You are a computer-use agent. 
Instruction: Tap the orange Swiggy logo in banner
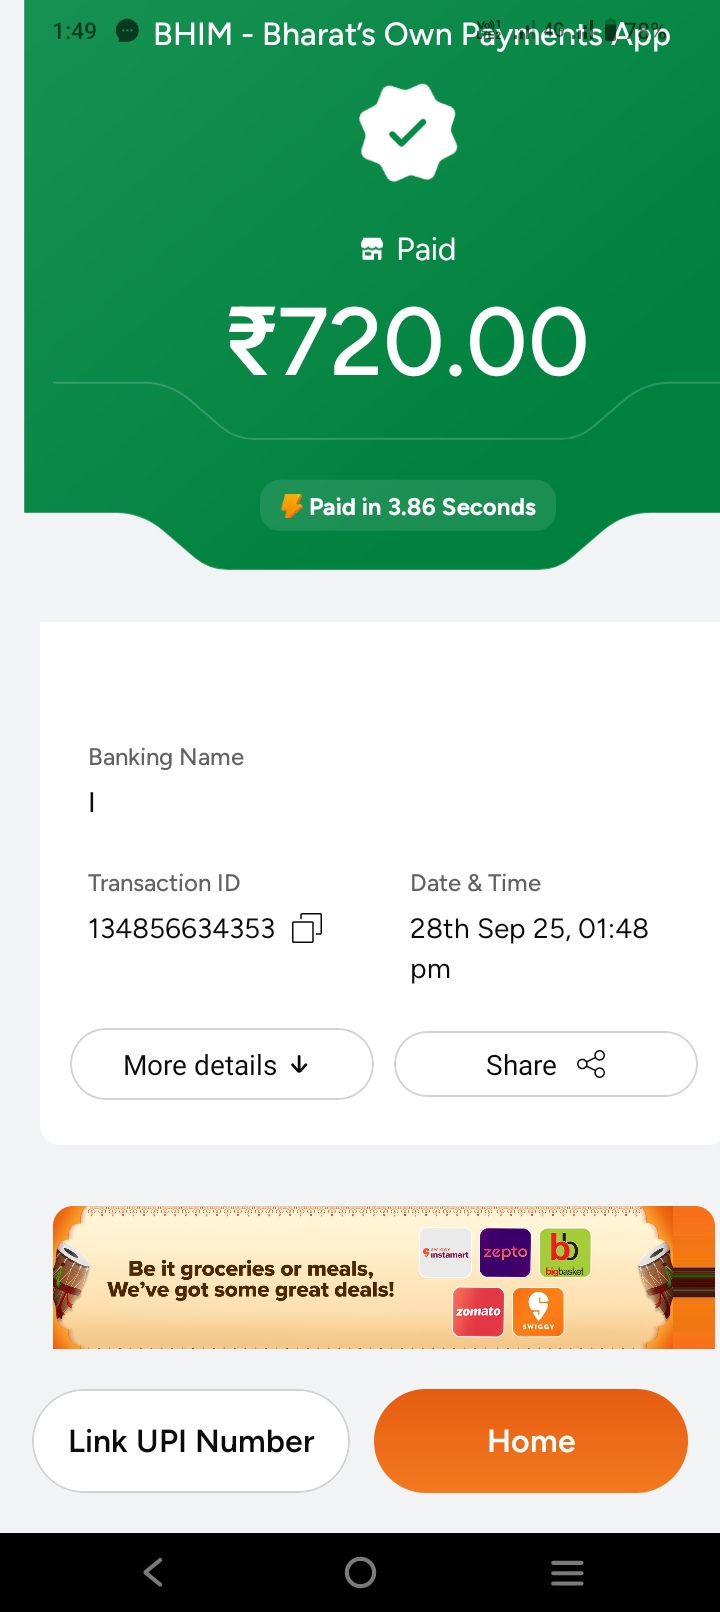tap(538, 1312)
